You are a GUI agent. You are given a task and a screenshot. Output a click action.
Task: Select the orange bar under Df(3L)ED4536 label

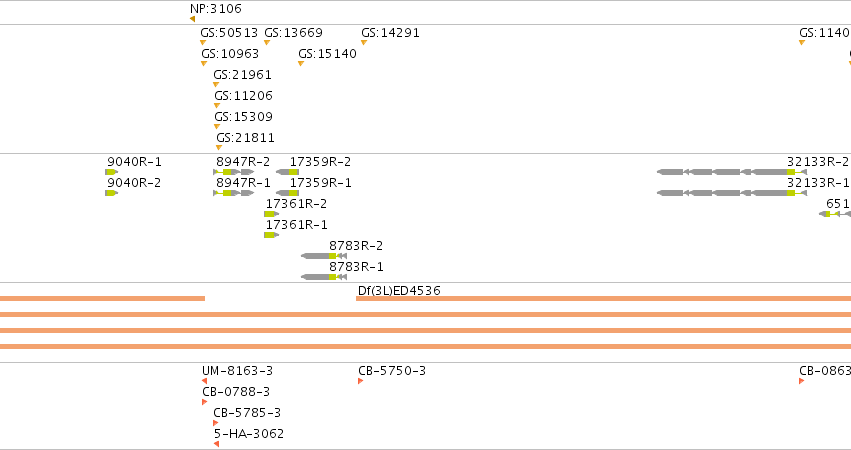coord(603,299)
